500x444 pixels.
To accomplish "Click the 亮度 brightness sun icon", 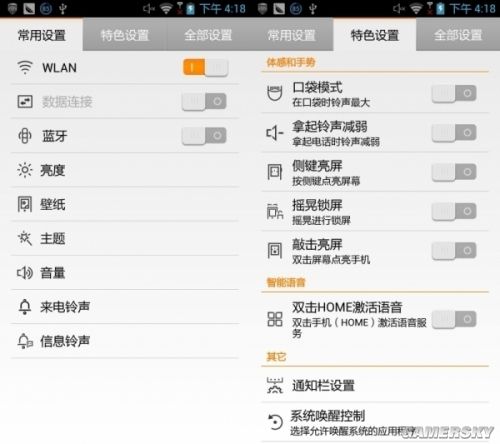I will [x=25, y=170].
